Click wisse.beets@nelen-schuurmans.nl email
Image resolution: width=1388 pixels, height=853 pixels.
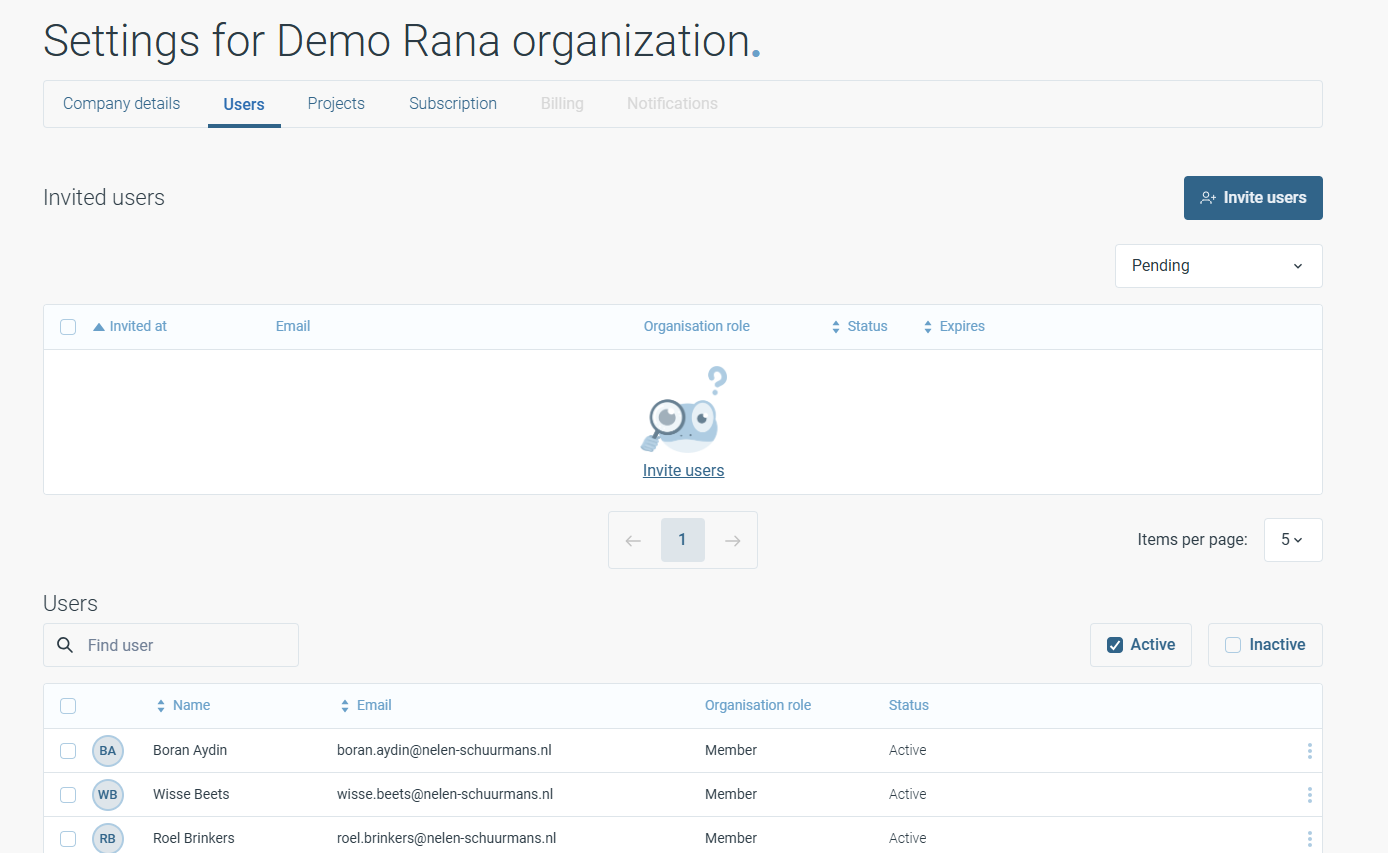tap(445, 795)
